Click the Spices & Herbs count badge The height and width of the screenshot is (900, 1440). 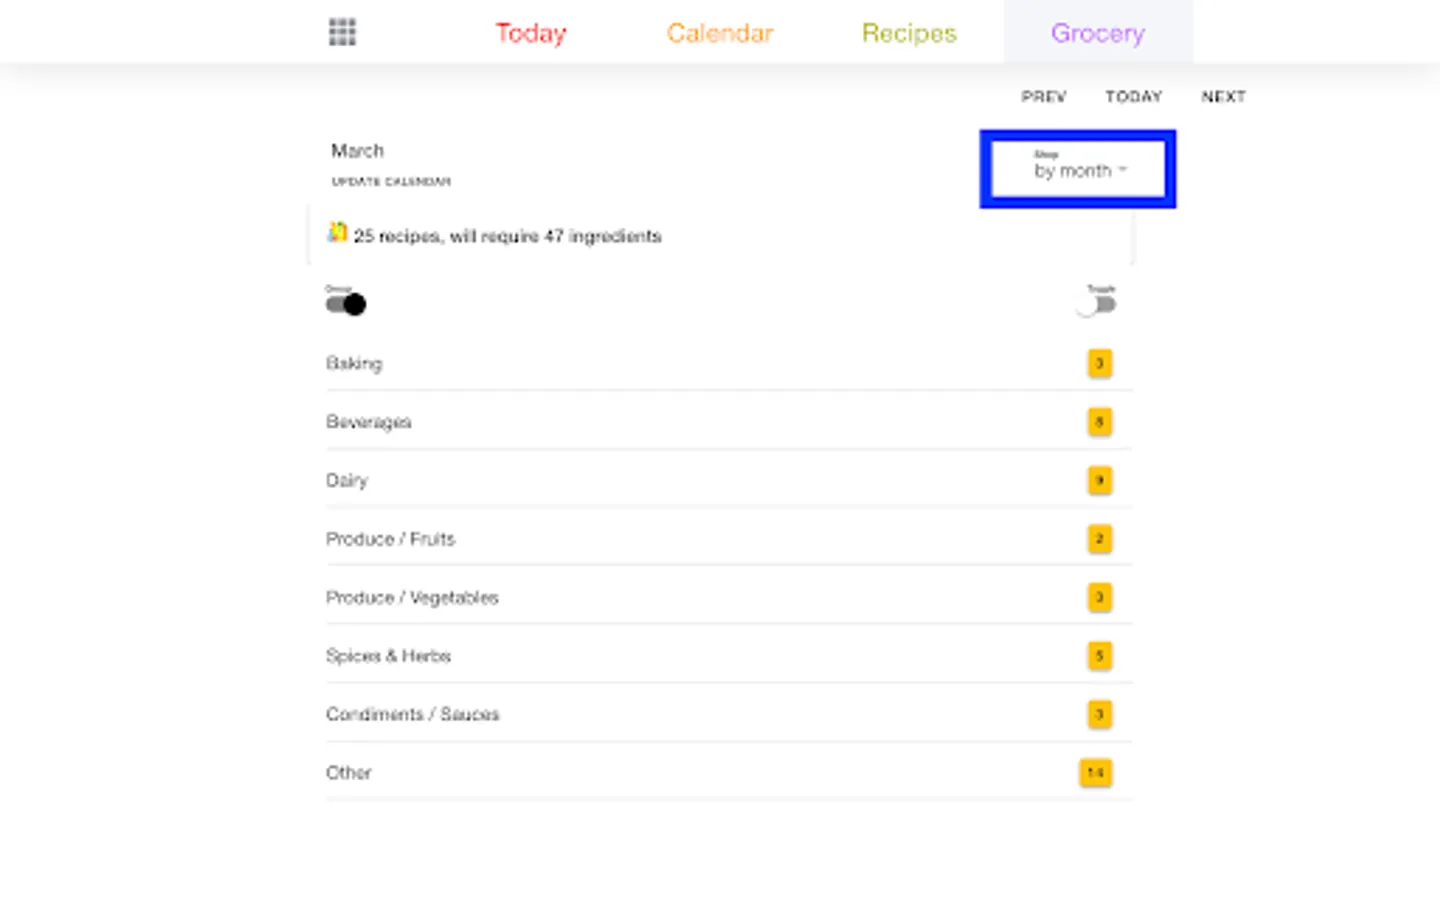click(1099, 656)
